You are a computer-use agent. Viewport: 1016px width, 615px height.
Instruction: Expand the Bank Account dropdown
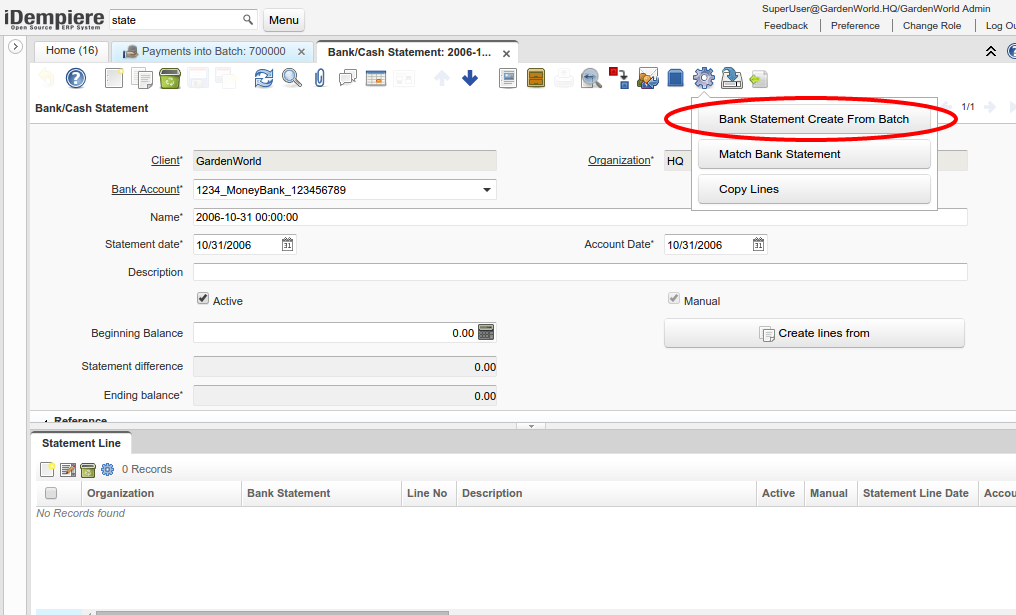[487, 190]
